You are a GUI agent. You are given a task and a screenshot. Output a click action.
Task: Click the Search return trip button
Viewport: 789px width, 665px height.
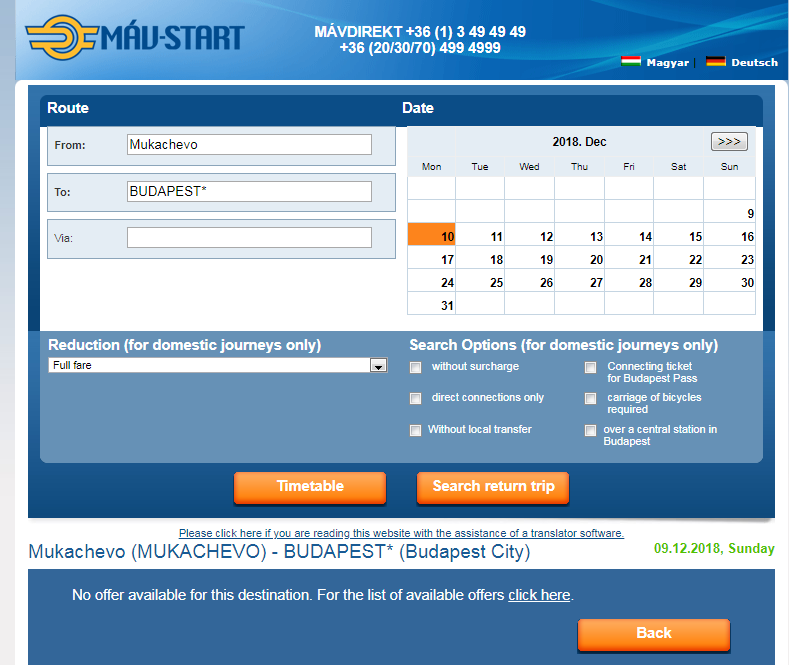pos(493,487)
